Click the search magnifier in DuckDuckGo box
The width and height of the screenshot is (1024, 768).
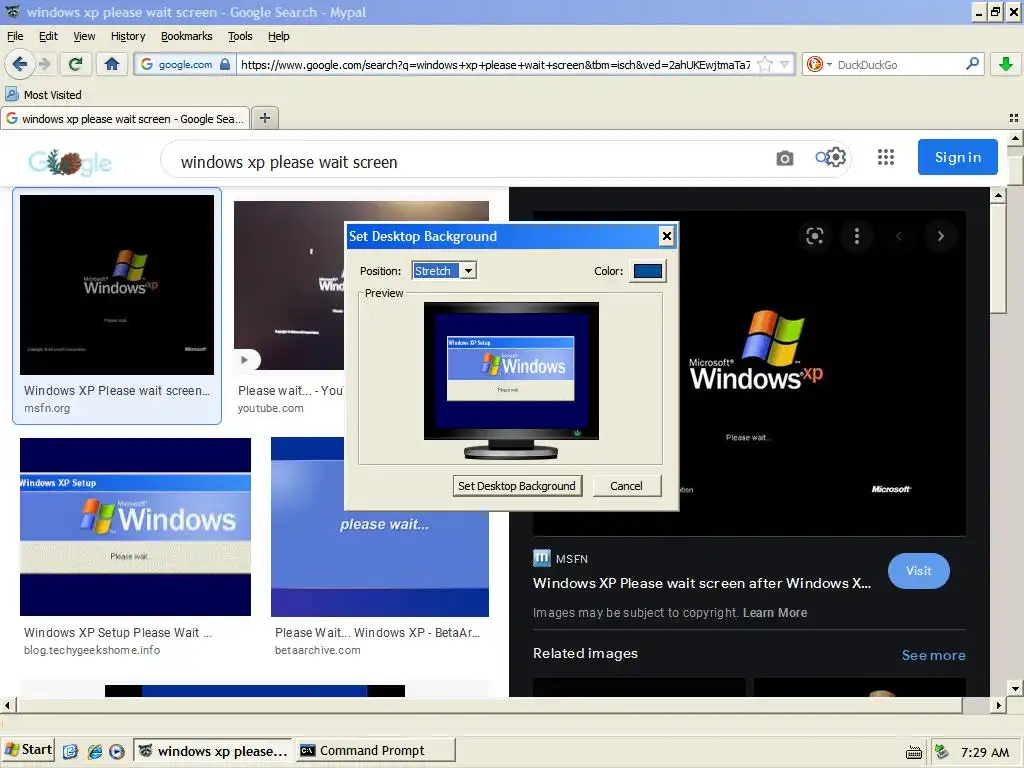(x=972, y=64)
